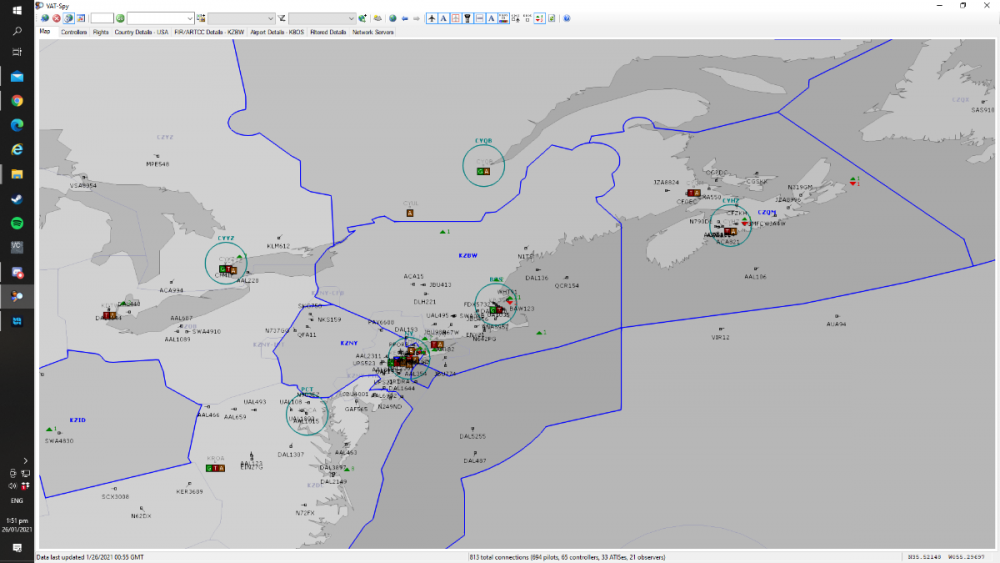
Task: Click the blue back arrow icon
Action: [404, 18]
